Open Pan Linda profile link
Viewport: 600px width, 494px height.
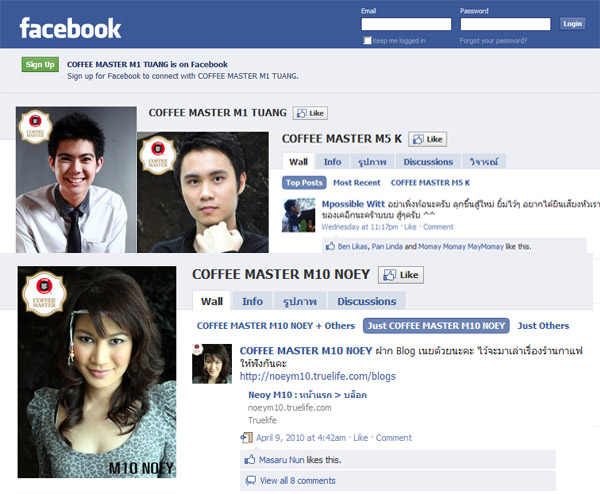click(387, 246)
